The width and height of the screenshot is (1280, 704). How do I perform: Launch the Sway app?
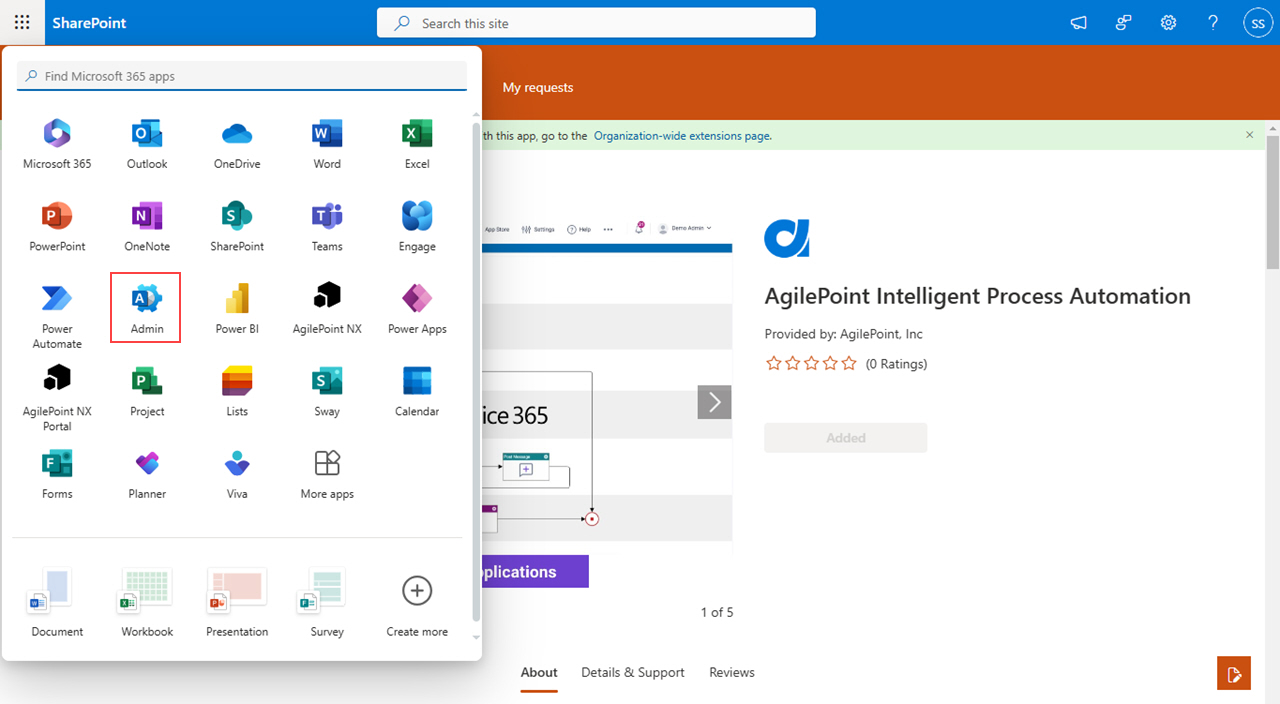[x=327, y=391]
